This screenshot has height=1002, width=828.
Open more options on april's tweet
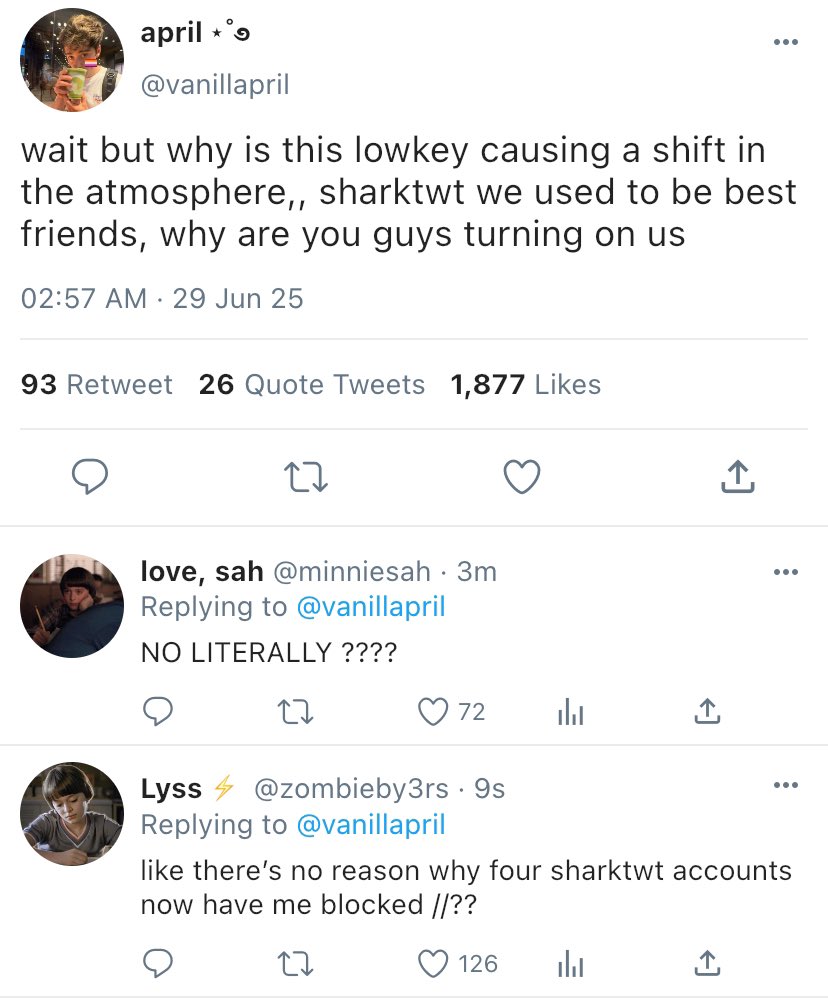point(786,42)
